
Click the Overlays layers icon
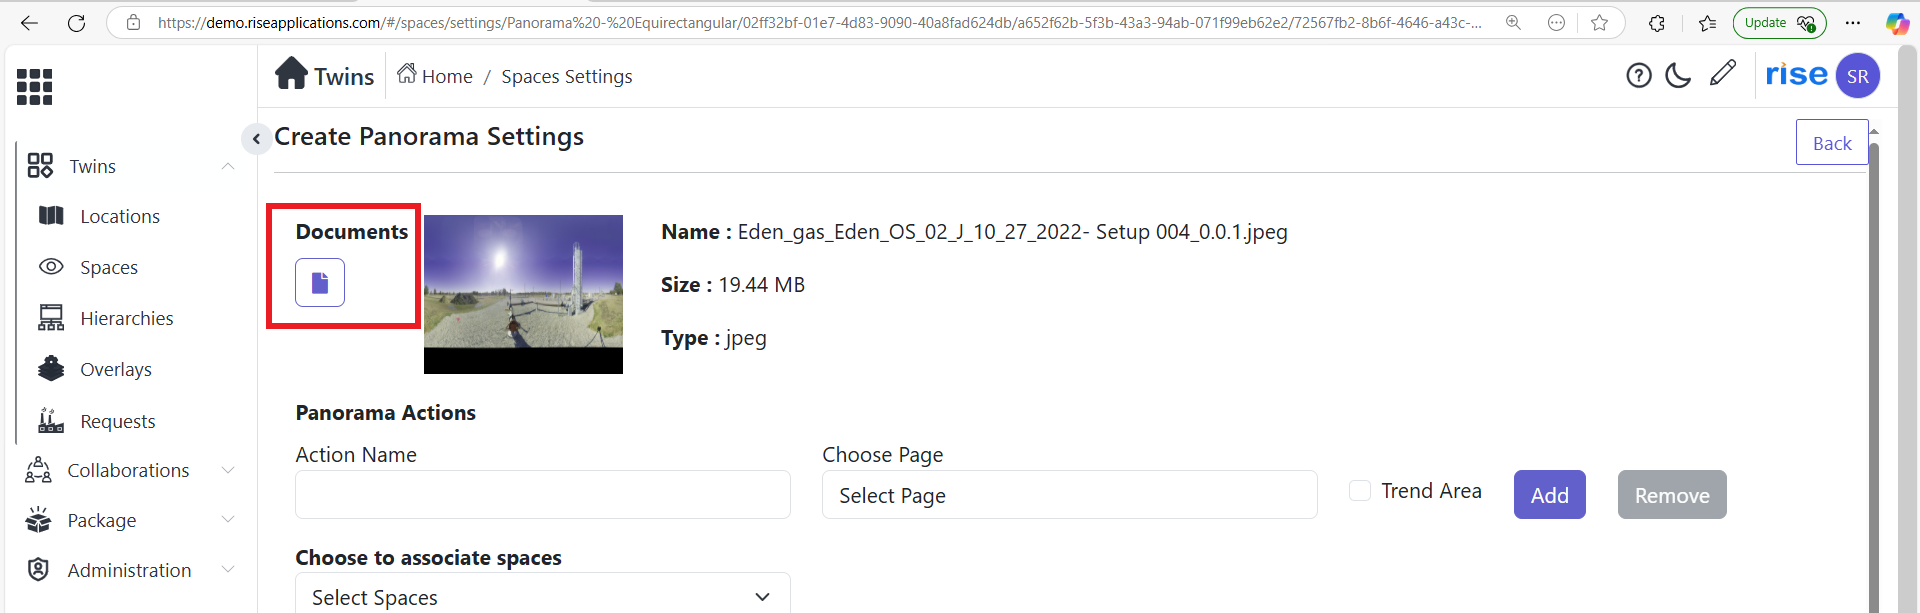point(51,368)
